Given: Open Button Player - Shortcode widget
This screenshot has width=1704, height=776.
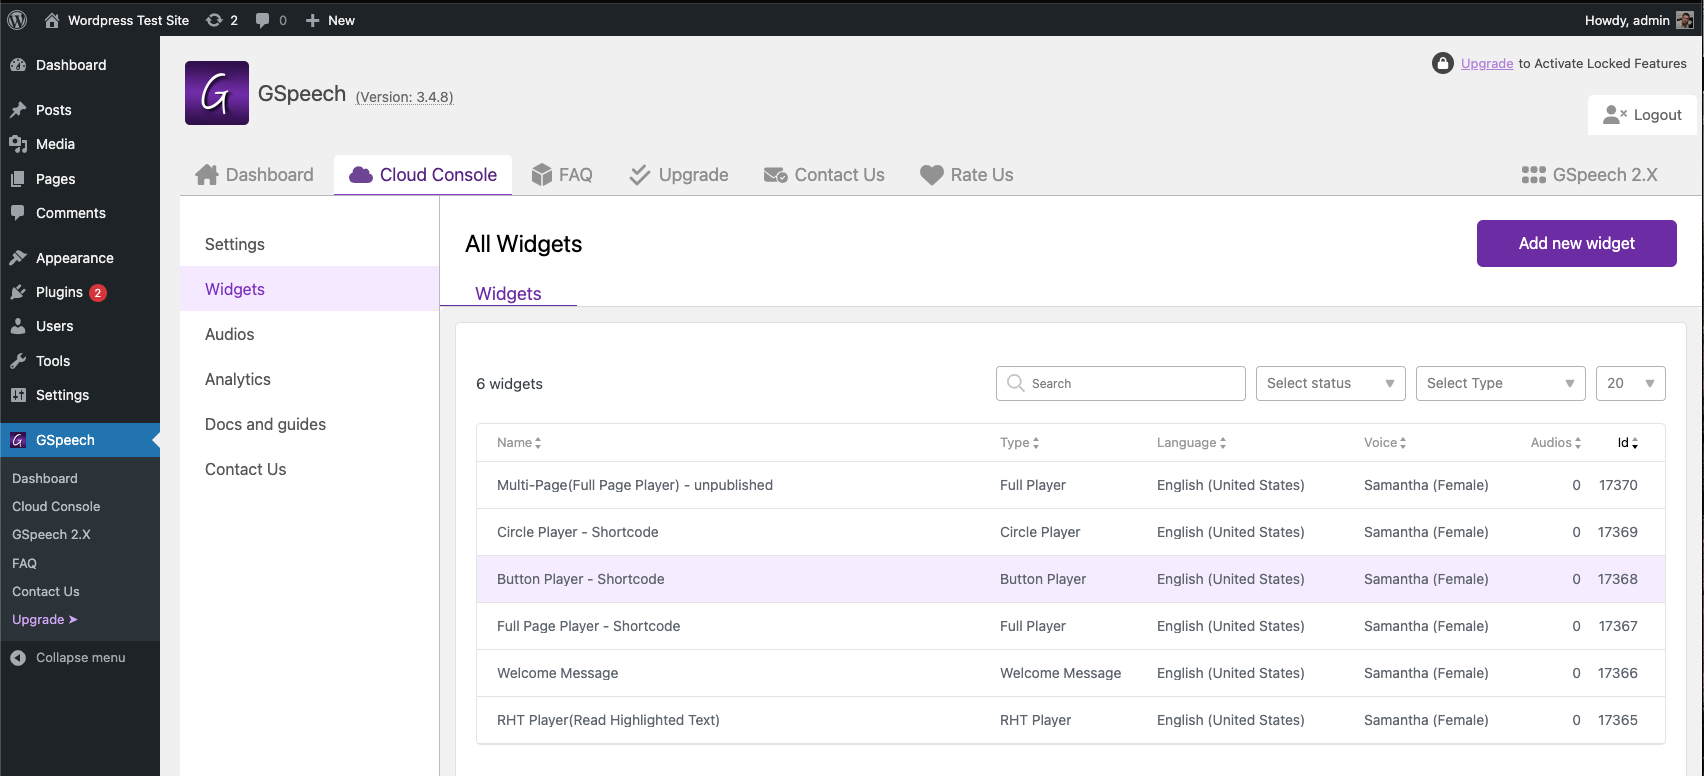Looking at the screenshot, I should [581, 579].
